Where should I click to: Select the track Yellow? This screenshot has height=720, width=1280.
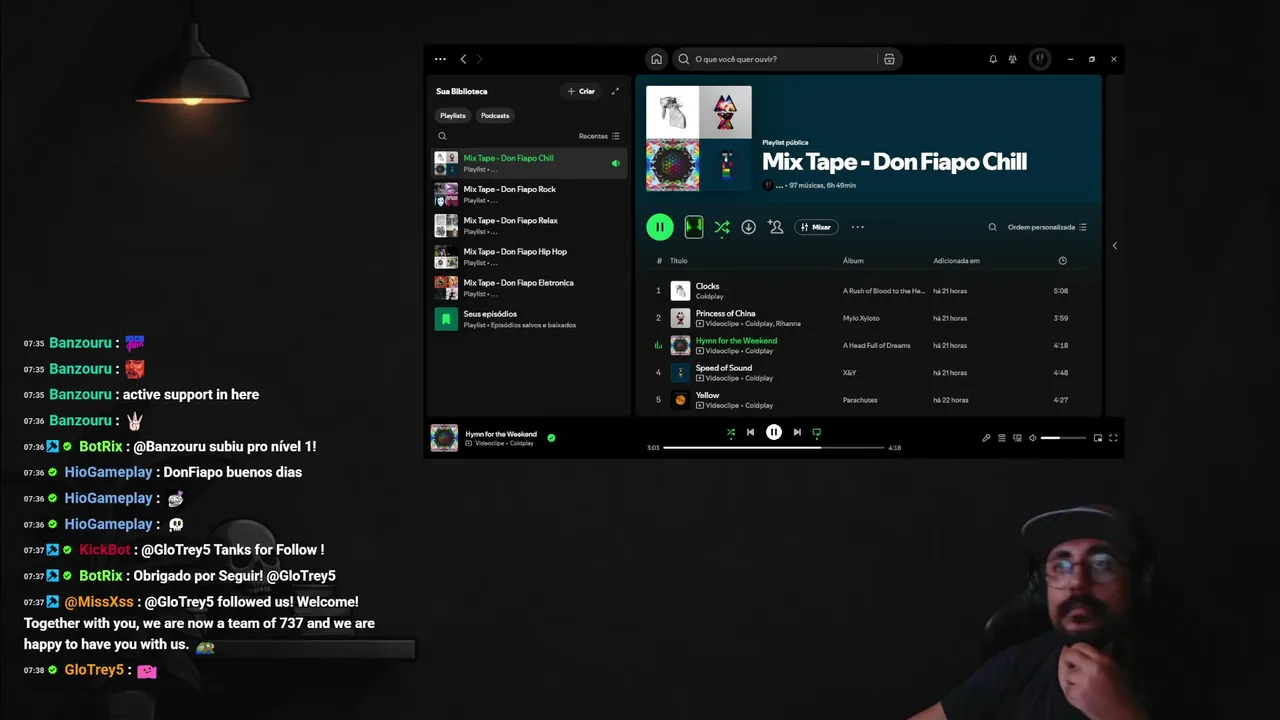[867, 400]
